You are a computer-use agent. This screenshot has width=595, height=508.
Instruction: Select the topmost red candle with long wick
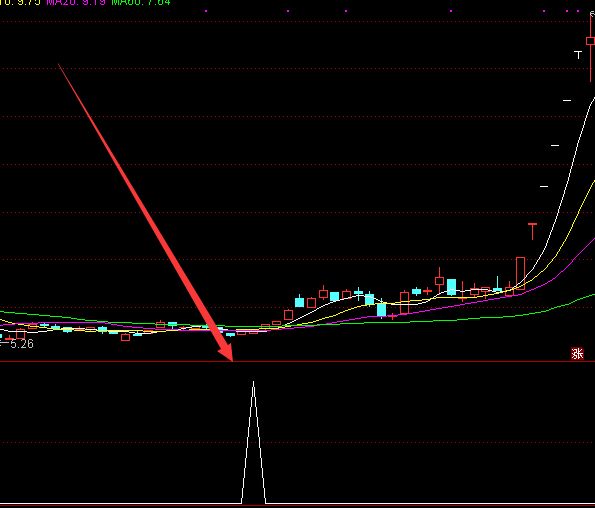click(590, 46)
